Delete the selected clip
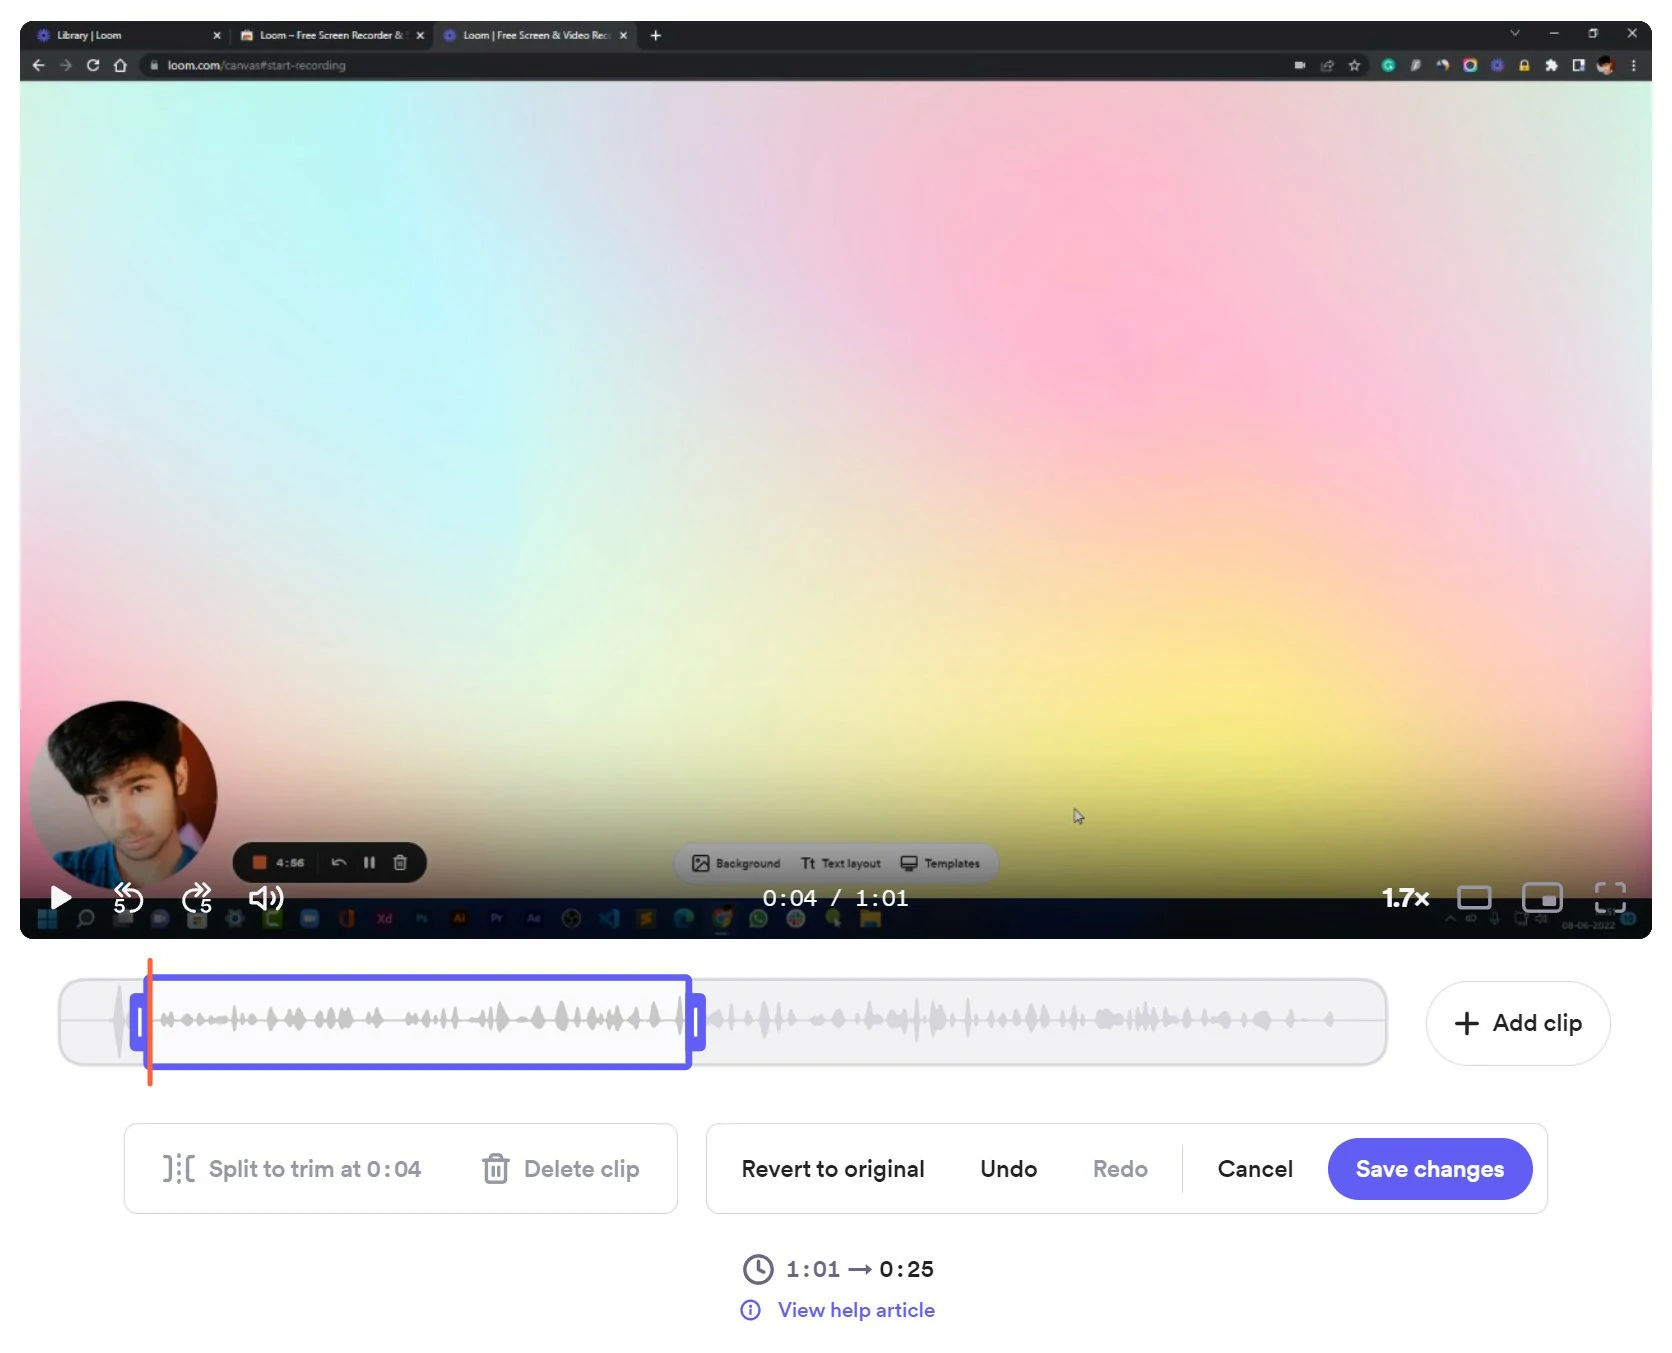The image size is (1672, 1353). [x=560, y=1169]
